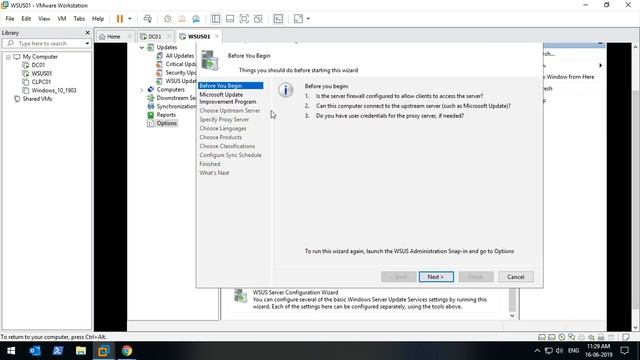This screenshot has height=360, width=640.
Task: Click the WSUS Server Configuration Wizard link
Action: 295,293
